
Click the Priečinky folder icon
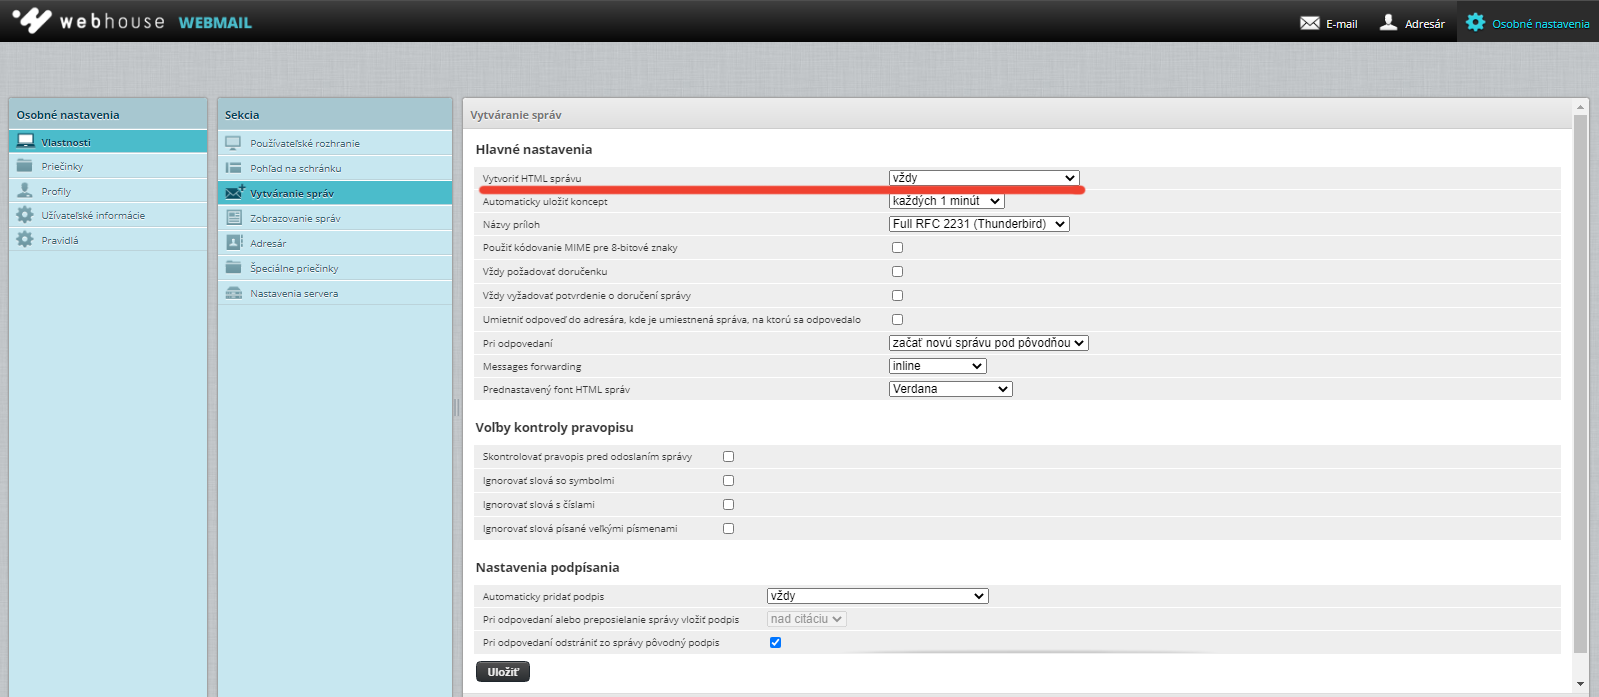tap(25, 166)
